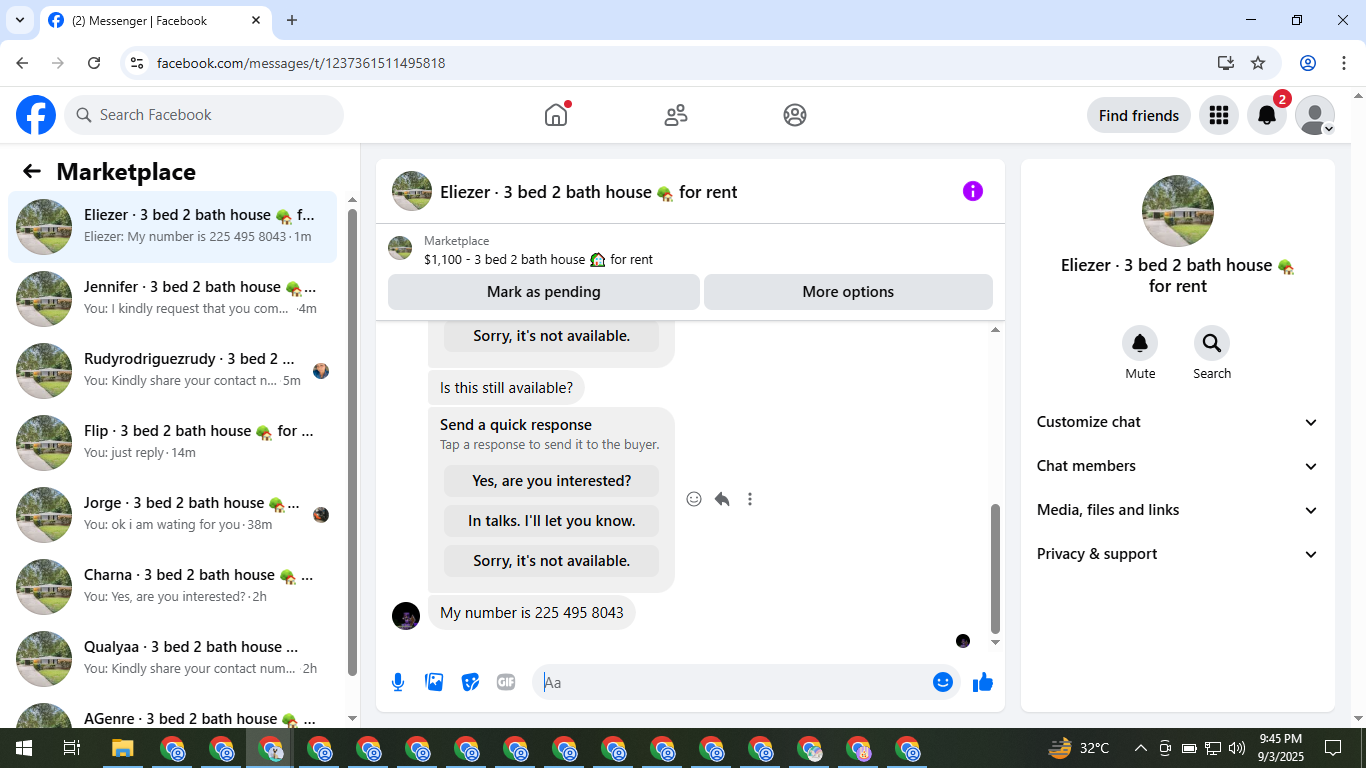Open the Friends icon in top navigation
The width and height of the screenshot is (1366, 768).
click(x=676, y=115)
